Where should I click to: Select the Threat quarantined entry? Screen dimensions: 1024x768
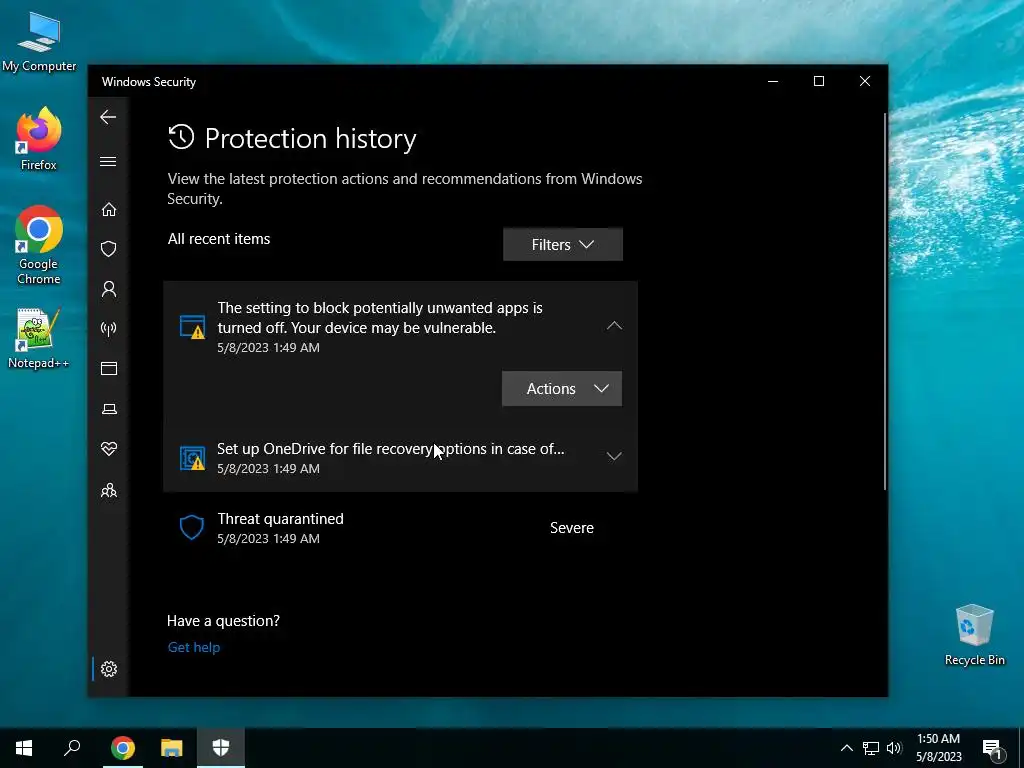400,528
